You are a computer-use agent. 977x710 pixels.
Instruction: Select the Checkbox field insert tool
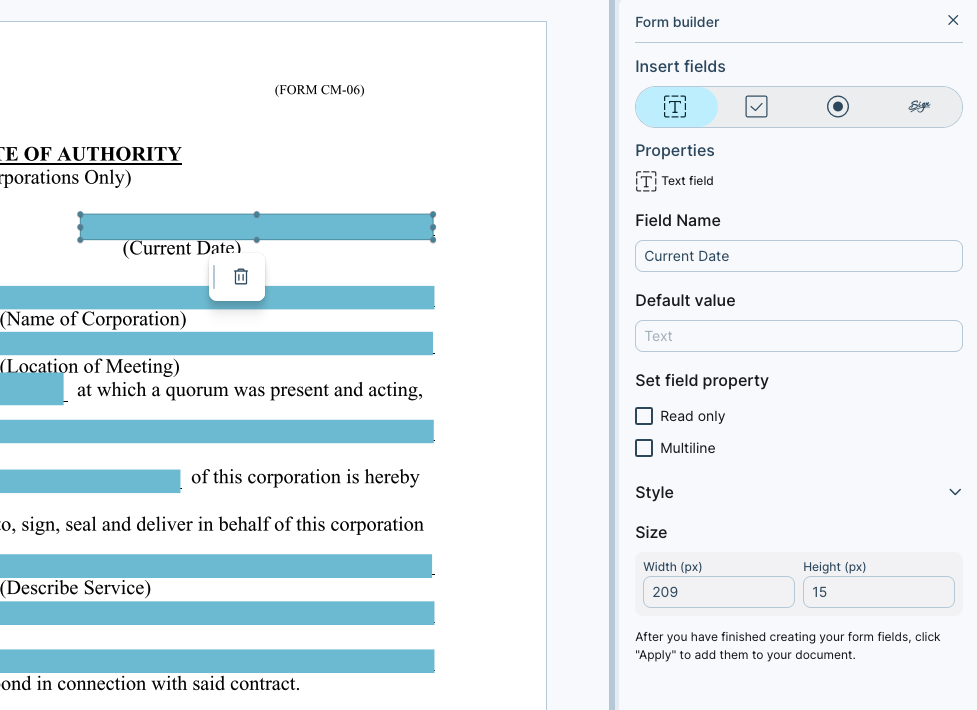757,106
